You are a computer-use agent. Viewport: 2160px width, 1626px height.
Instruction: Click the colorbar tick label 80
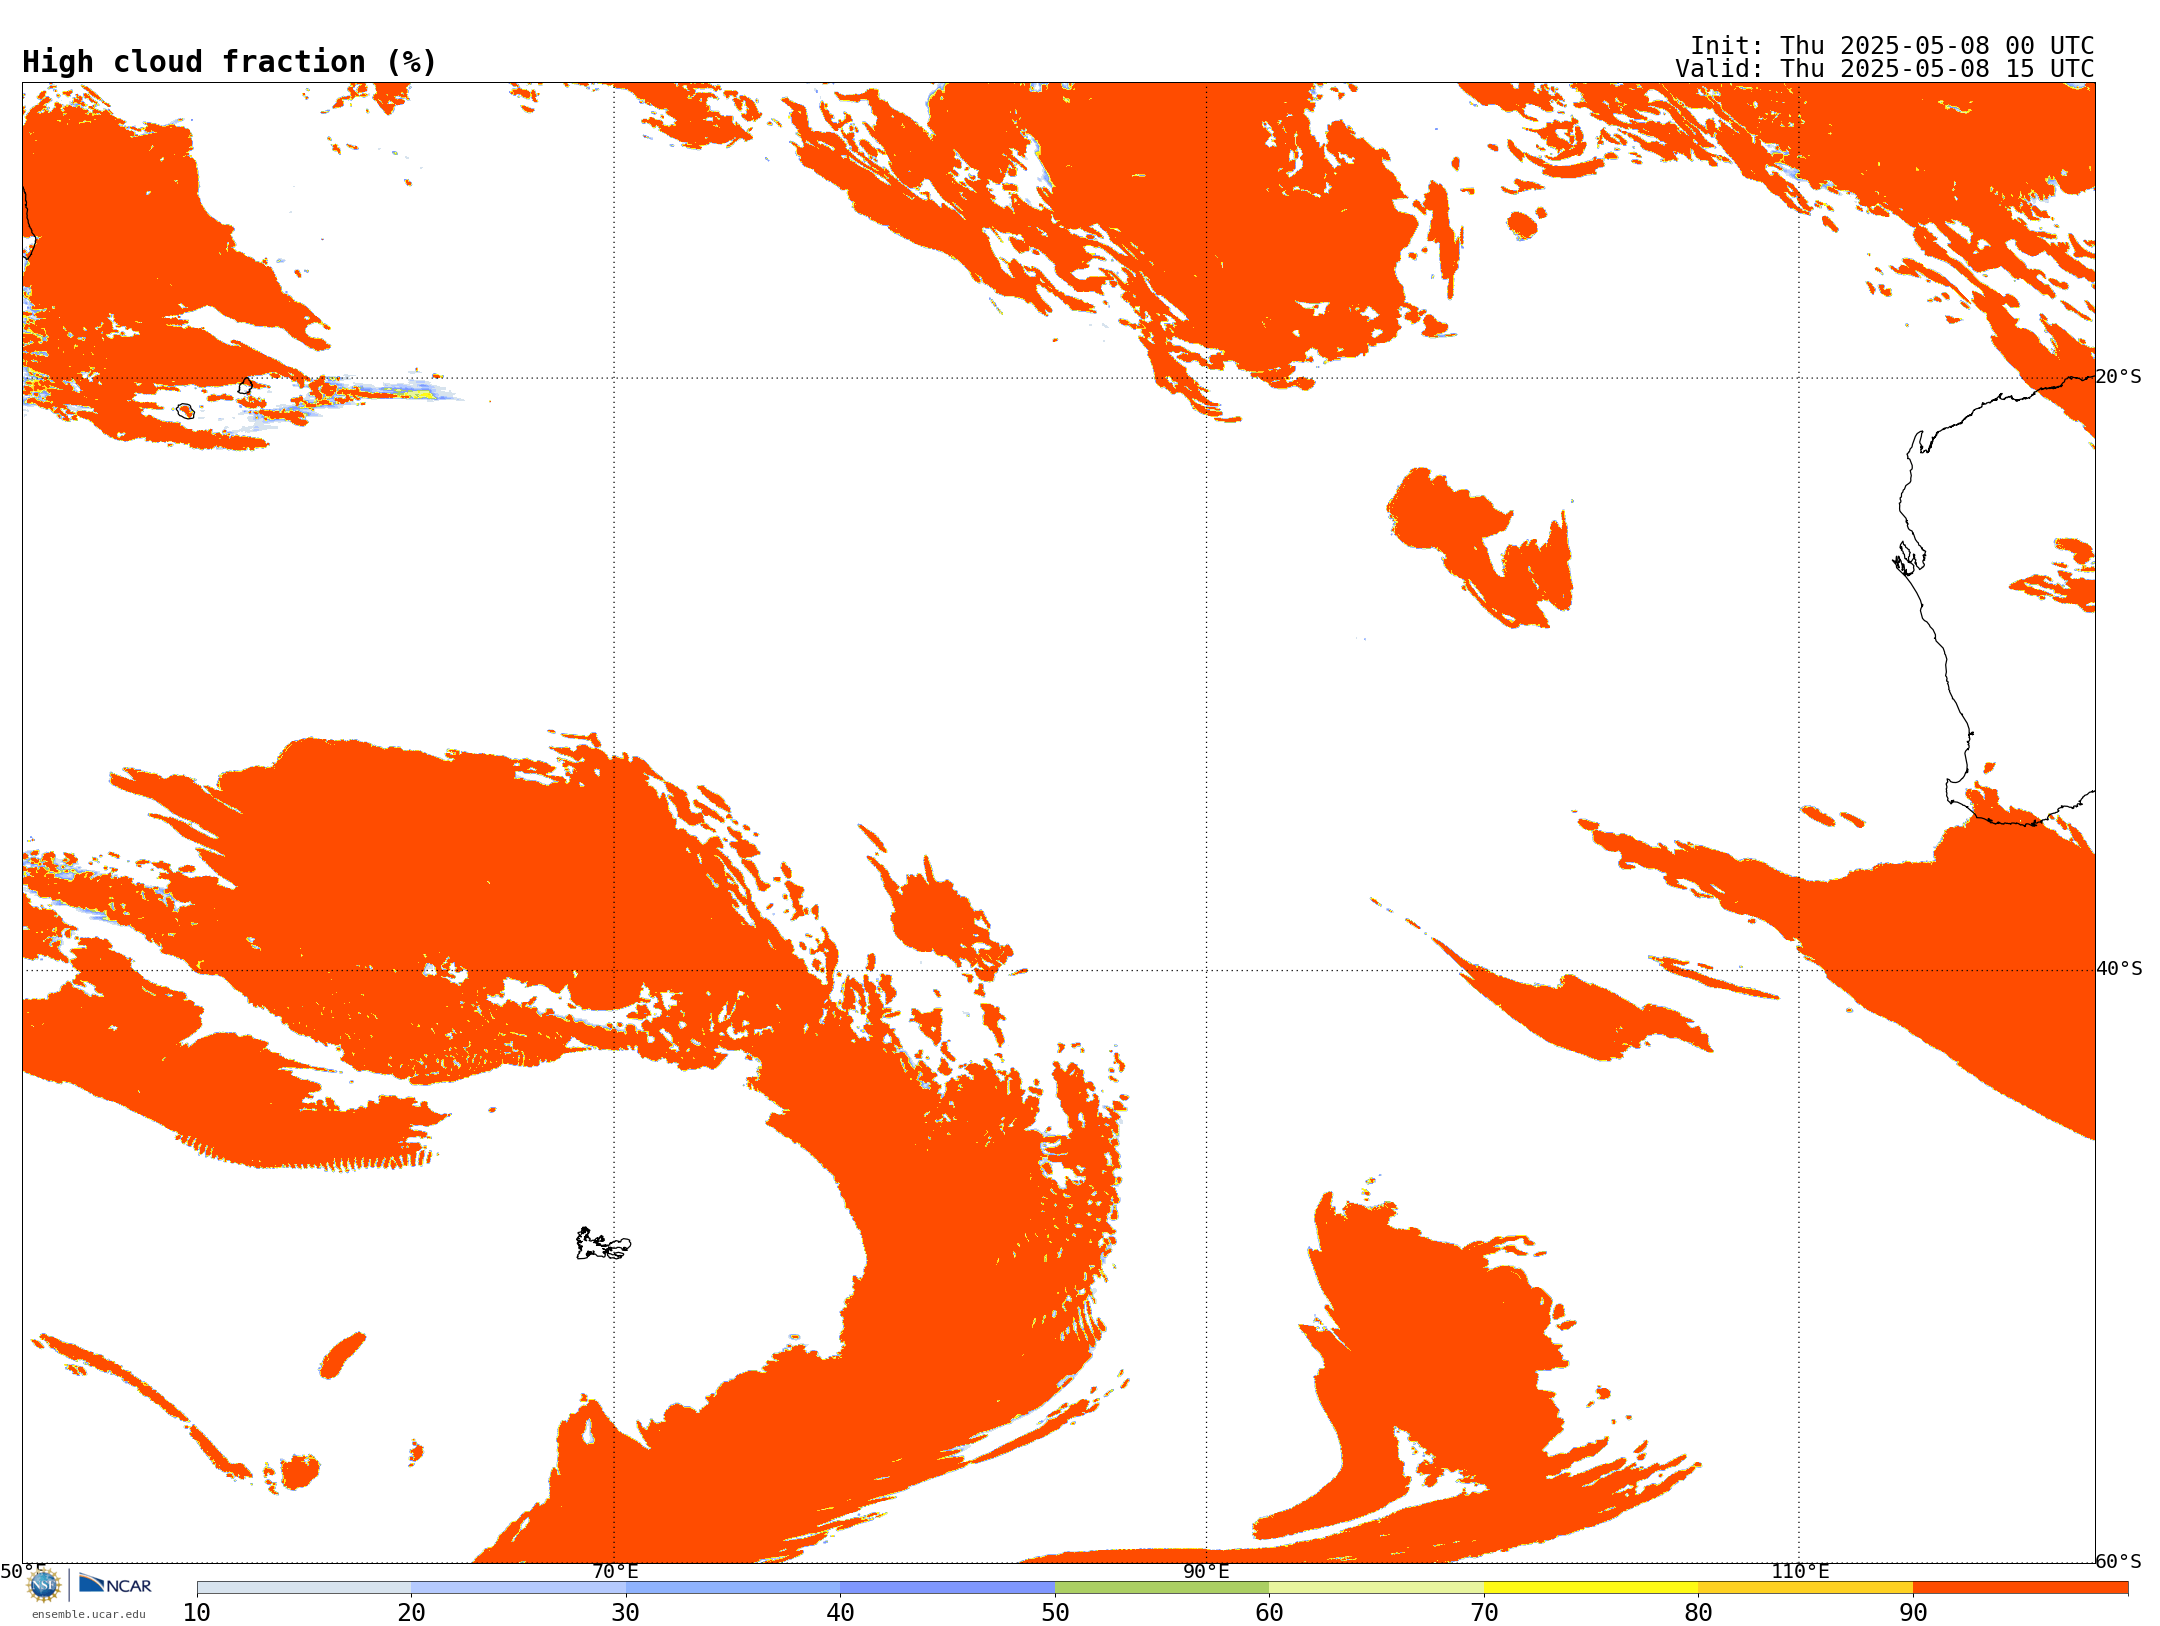point(1698,1613)
